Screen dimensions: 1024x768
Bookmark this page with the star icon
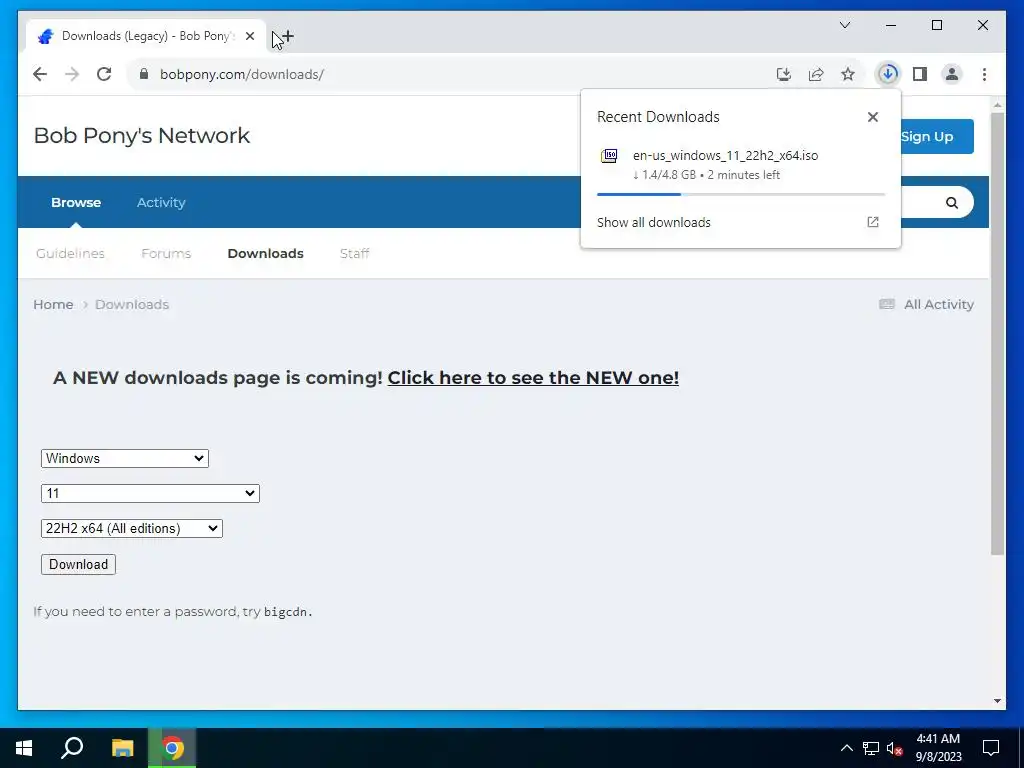(848, 74)
